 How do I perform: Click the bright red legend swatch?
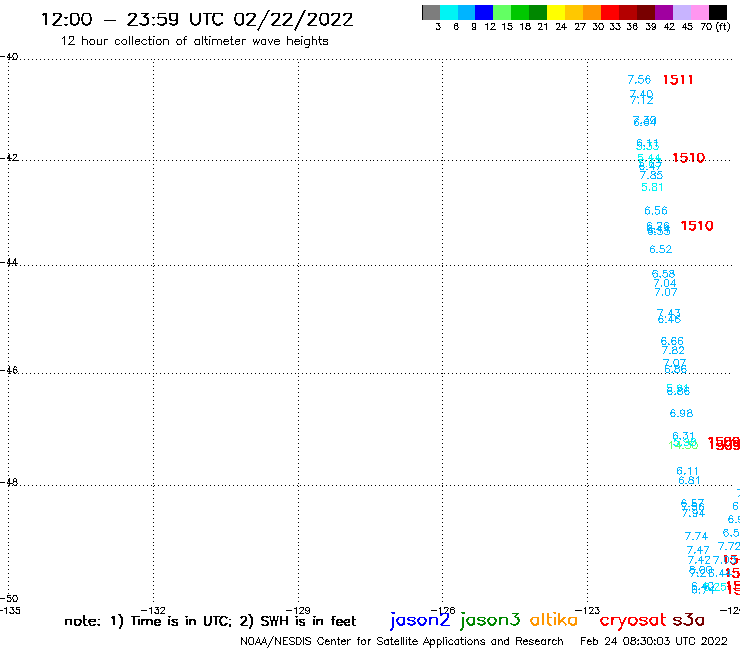pyautogui.click(x=610, y=12)
